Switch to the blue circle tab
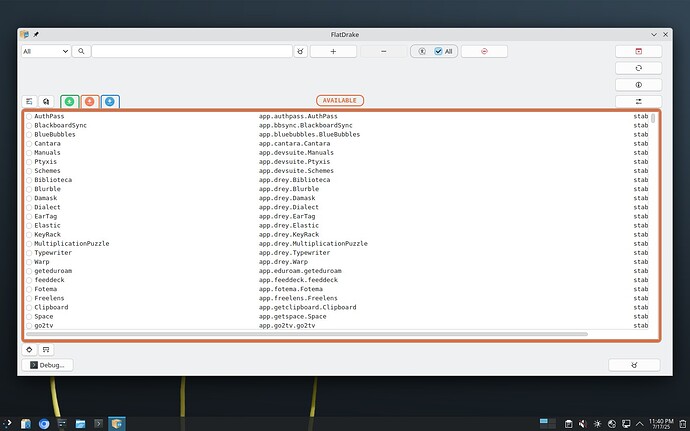 [x=110, y=102]
